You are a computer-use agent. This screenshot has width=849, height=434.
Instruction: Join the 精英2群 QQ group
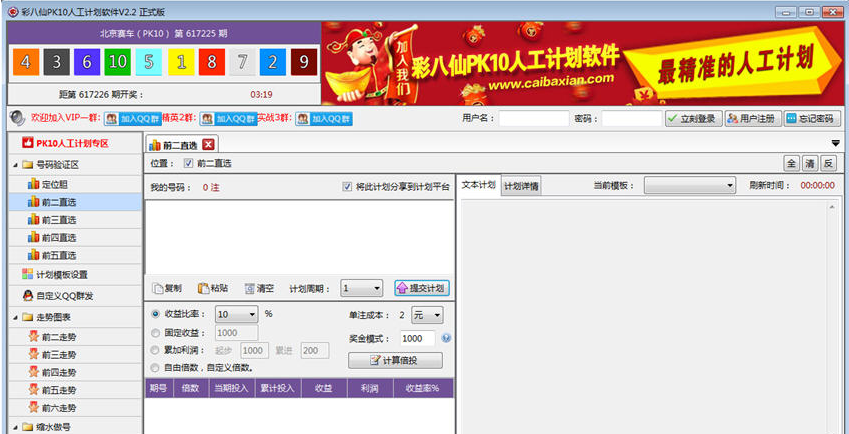[228, 119]
